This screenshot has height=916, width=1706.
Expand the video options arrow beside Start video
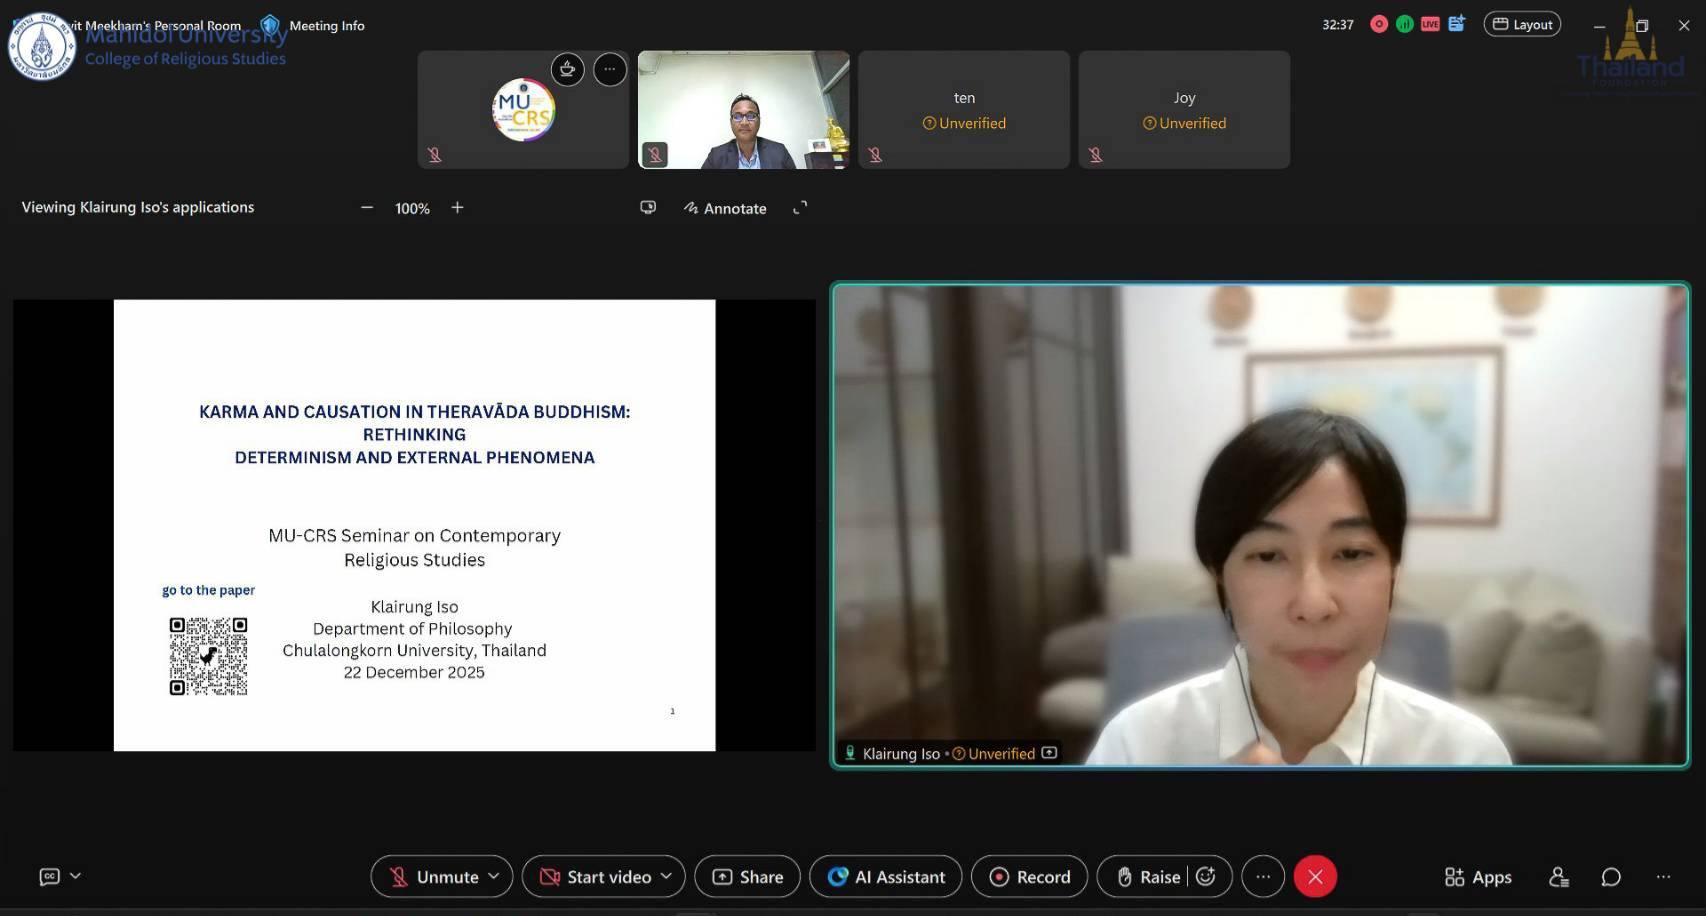(x=666, y=876)
